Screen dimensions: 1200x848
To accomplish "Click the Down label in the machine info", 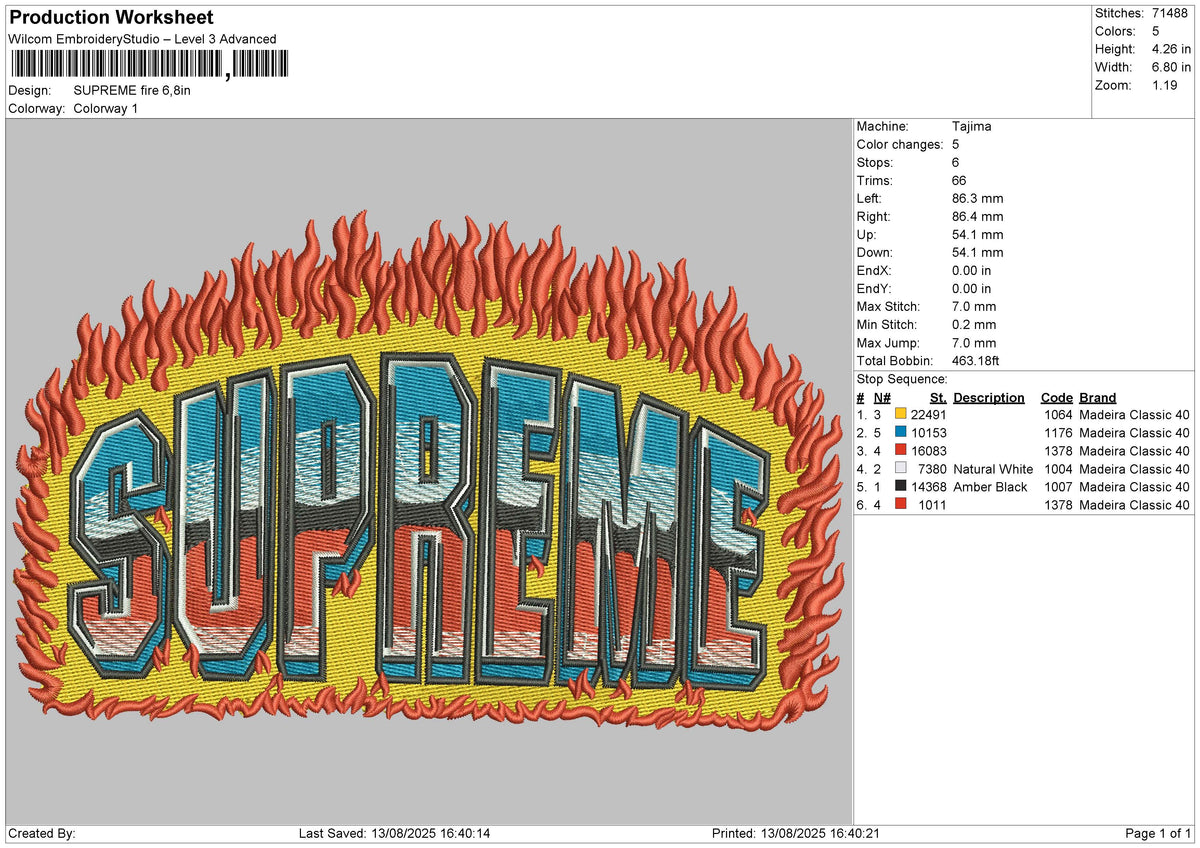I will pyautogui.click(x=875, y=253).
